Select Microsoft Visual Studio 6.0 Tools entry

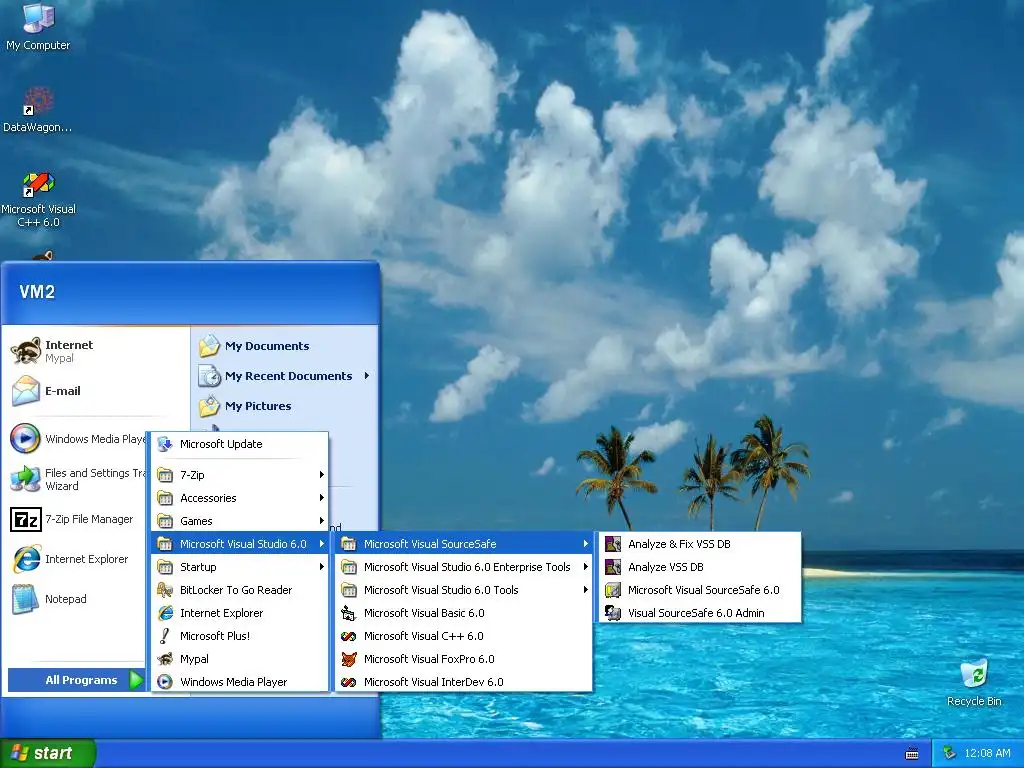[x=464, y=590]
